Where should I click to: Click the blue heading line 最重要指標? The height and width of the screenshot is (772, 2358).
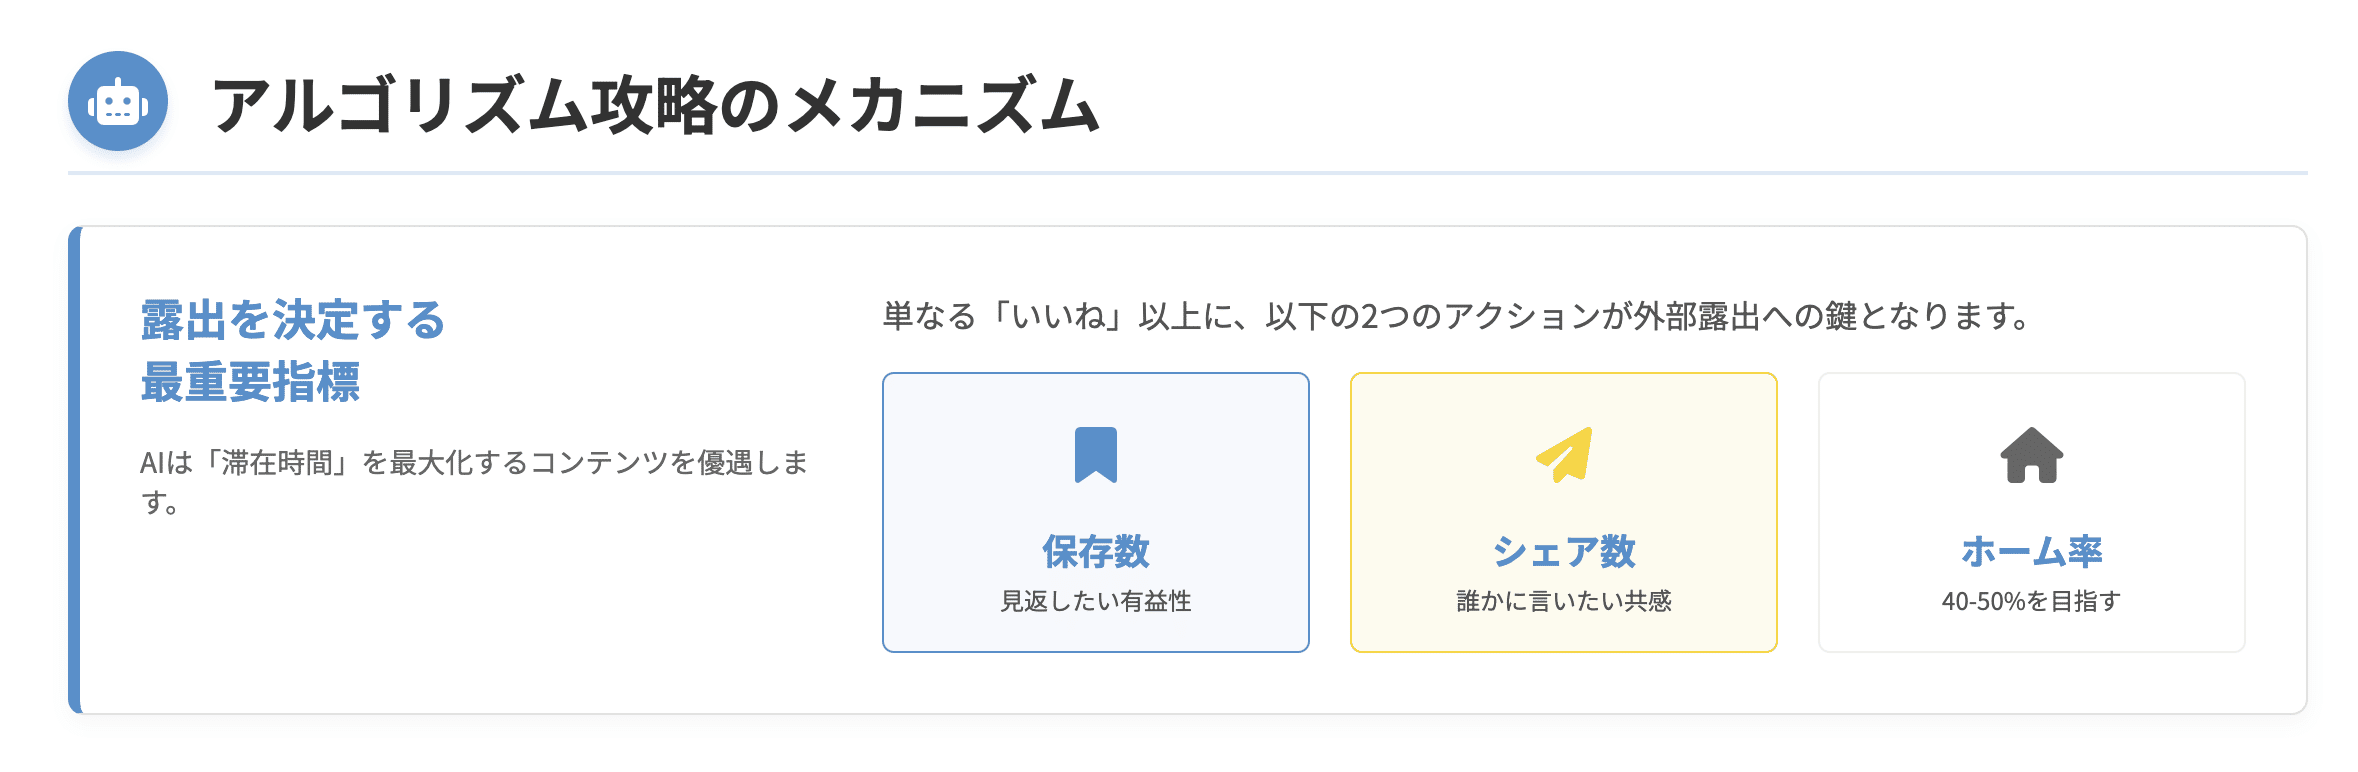click(x=250, y=382)
